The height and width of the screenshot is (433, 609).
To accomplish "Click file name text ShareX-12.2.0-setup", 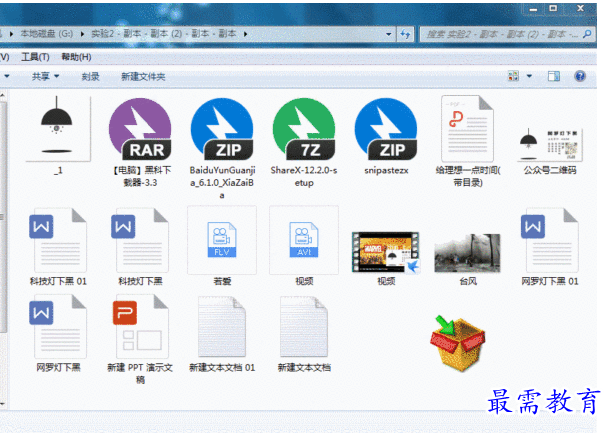I will point(304,176).
